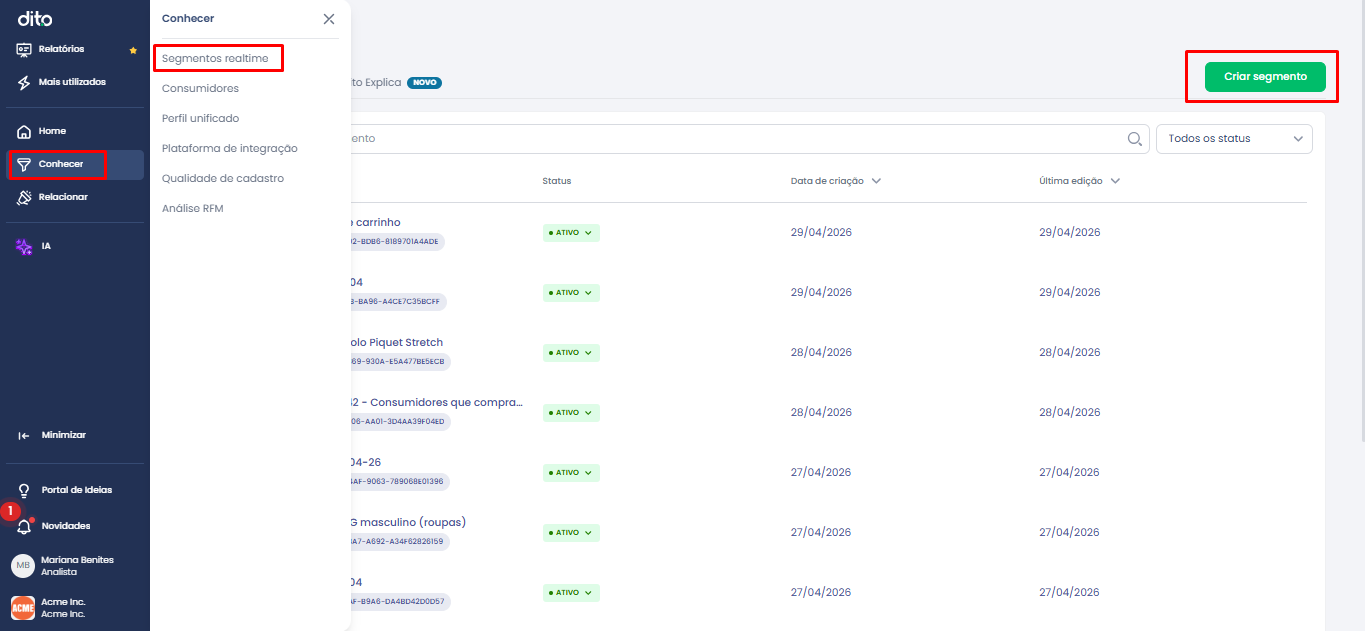
Task: Open Análise RFM menu item
Action: point(193,209)
